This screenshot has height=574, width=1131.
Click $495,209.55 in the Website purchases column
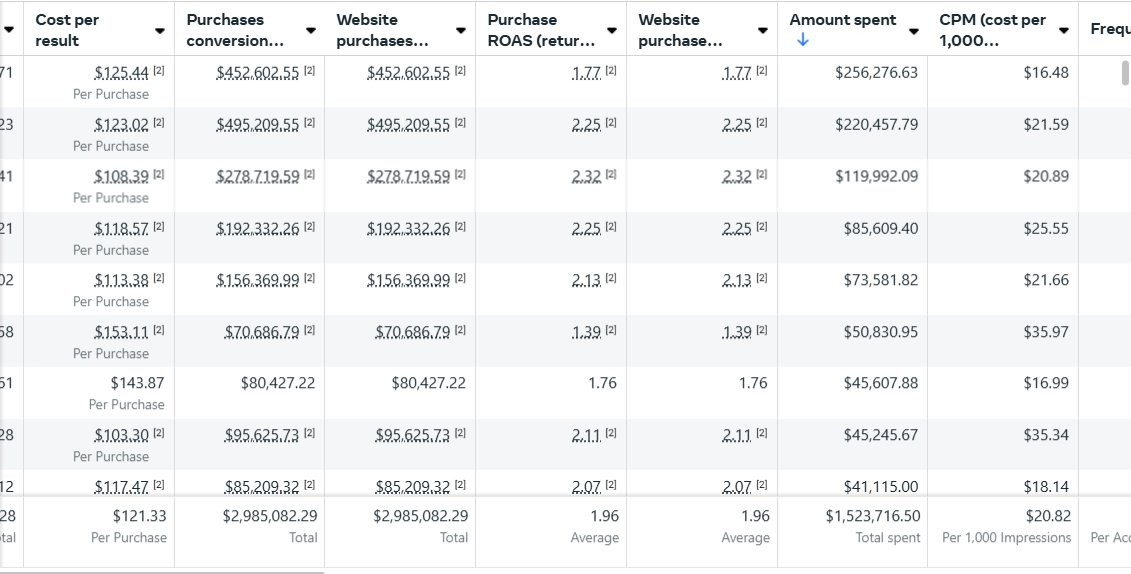pyautogui.click(x=408, y=124)
